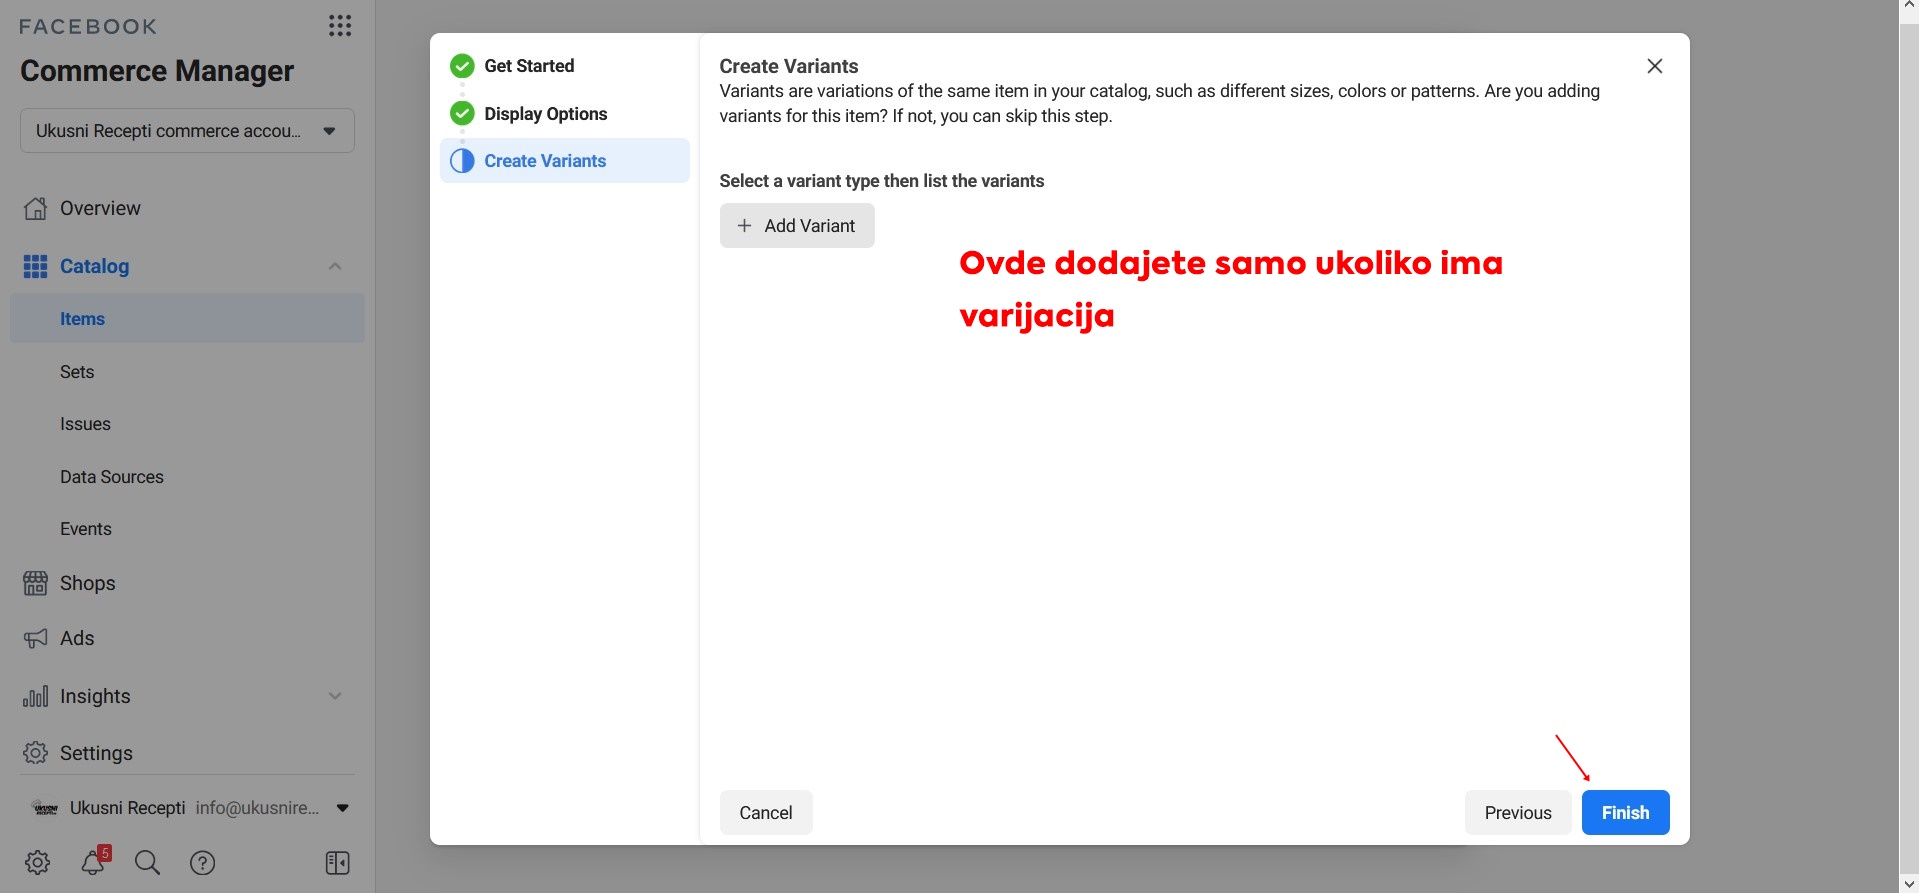Viewport: 1919px width, 893px height.
Task: Select Data Sources in the Catalog menu
Action: pyautogui.click(x=112, y=477)
